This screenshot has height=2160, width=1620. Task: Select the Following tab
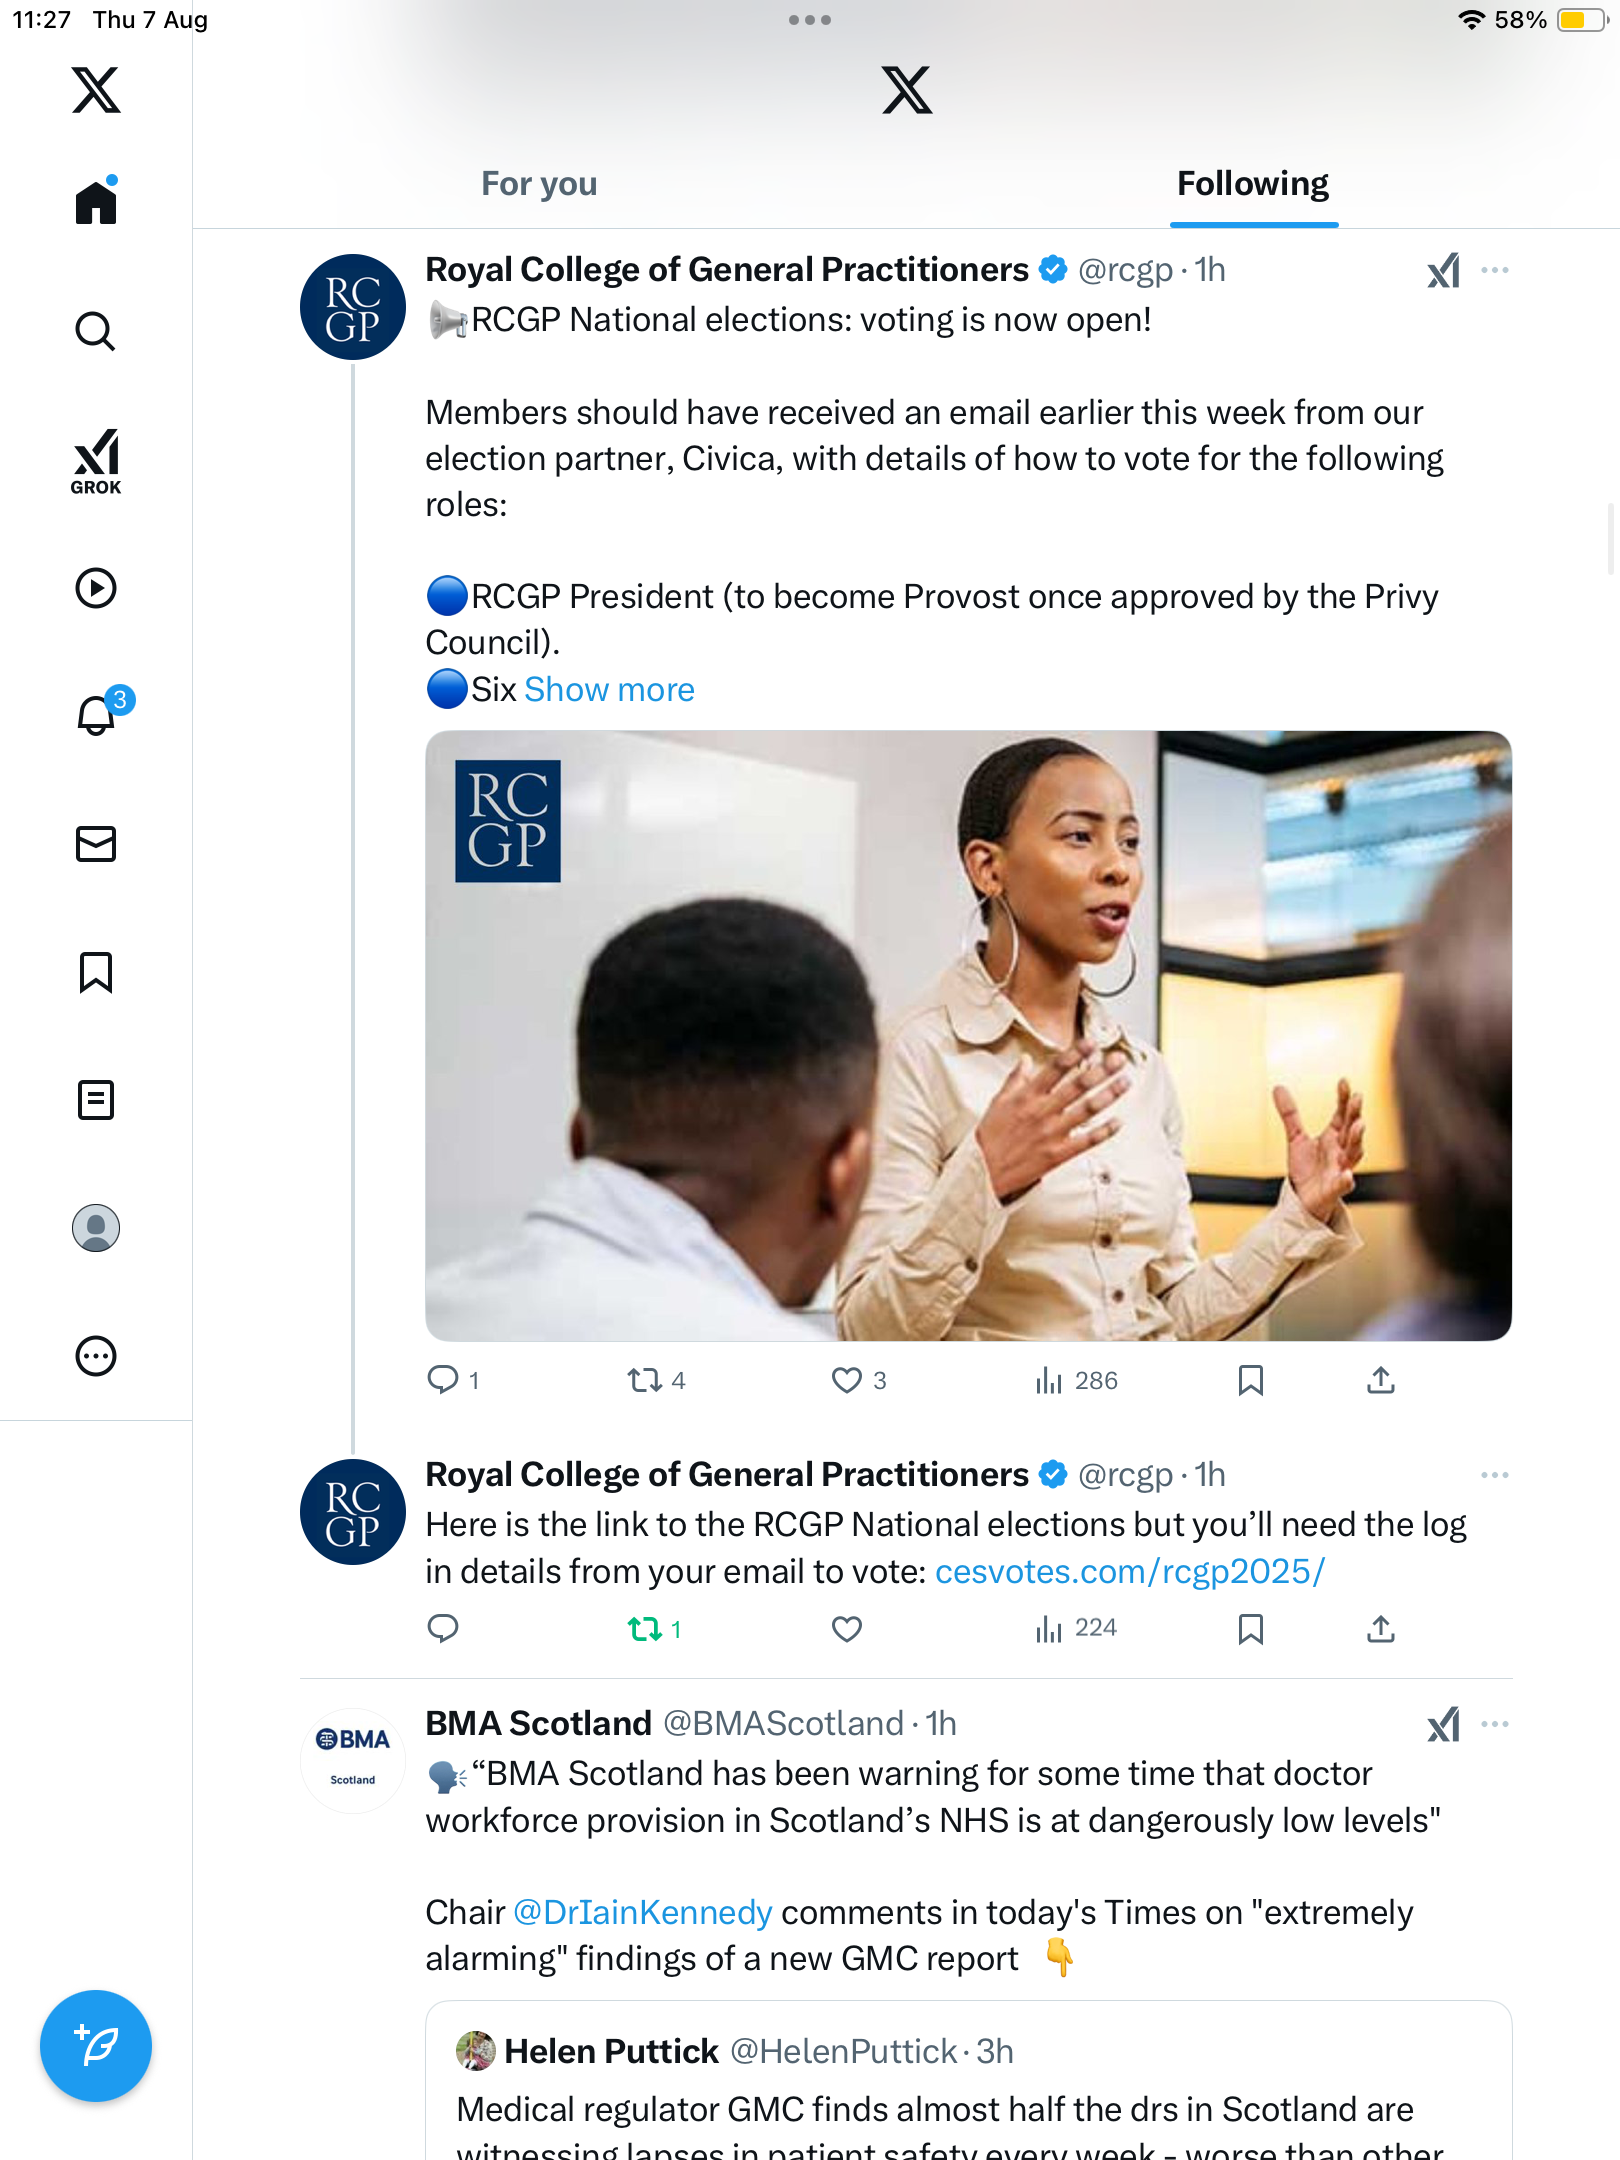point(1252,184)
